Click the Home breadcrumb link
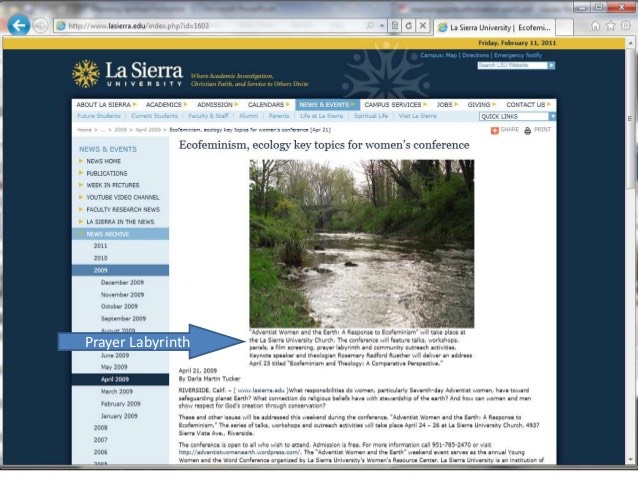The width and height of the screenshot is (638, 479). point(84,130)
